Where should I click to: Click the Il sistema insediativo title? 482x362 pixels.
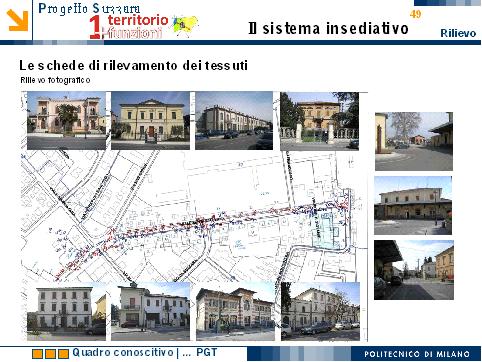coord(328,28)
